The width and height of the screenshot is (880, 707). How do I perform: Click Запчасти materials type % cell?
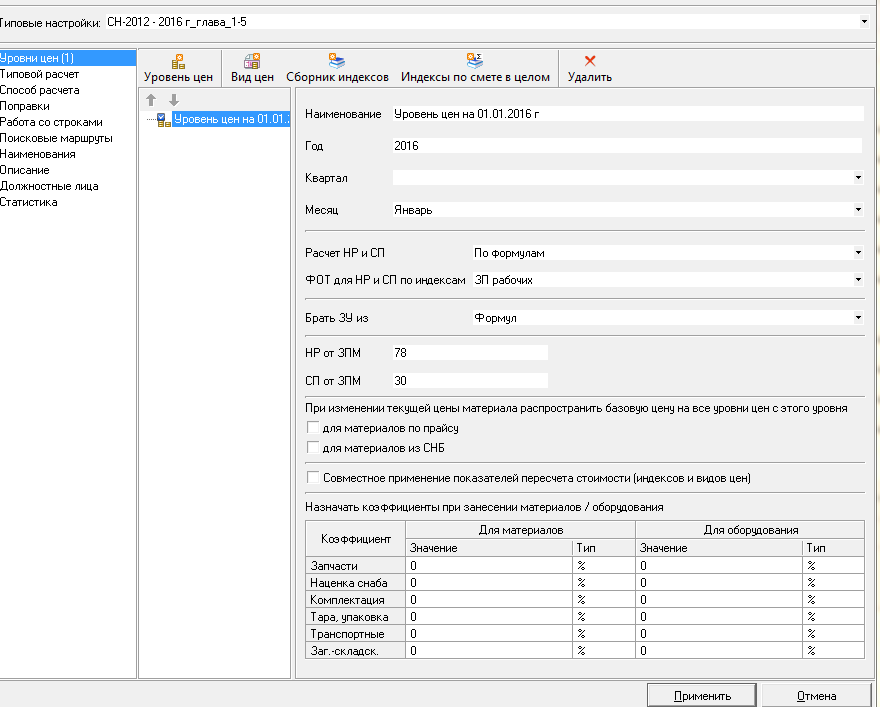(604, 566)
